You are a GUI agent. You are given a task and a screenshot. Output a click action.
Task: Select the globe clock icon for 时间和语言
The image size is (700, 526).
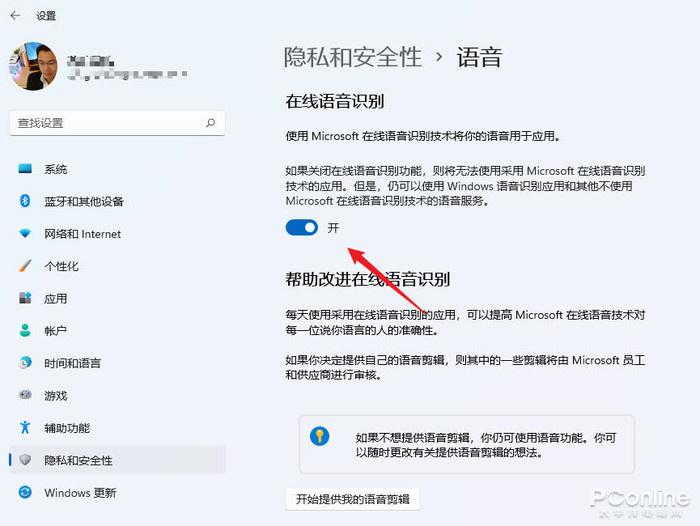(x=25, y=363)
